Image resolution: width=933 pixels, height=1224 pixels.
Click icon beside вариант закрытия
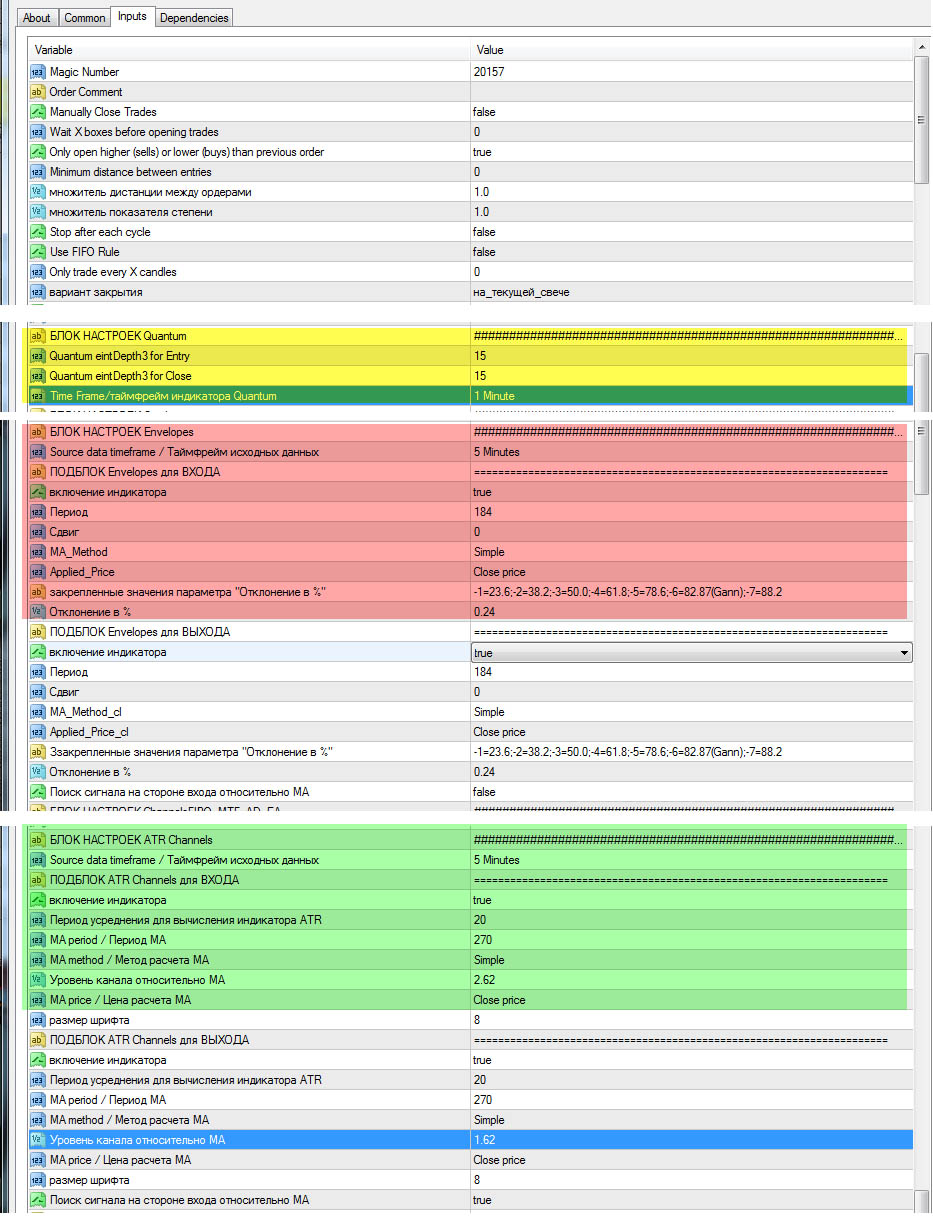pos(38,292)
